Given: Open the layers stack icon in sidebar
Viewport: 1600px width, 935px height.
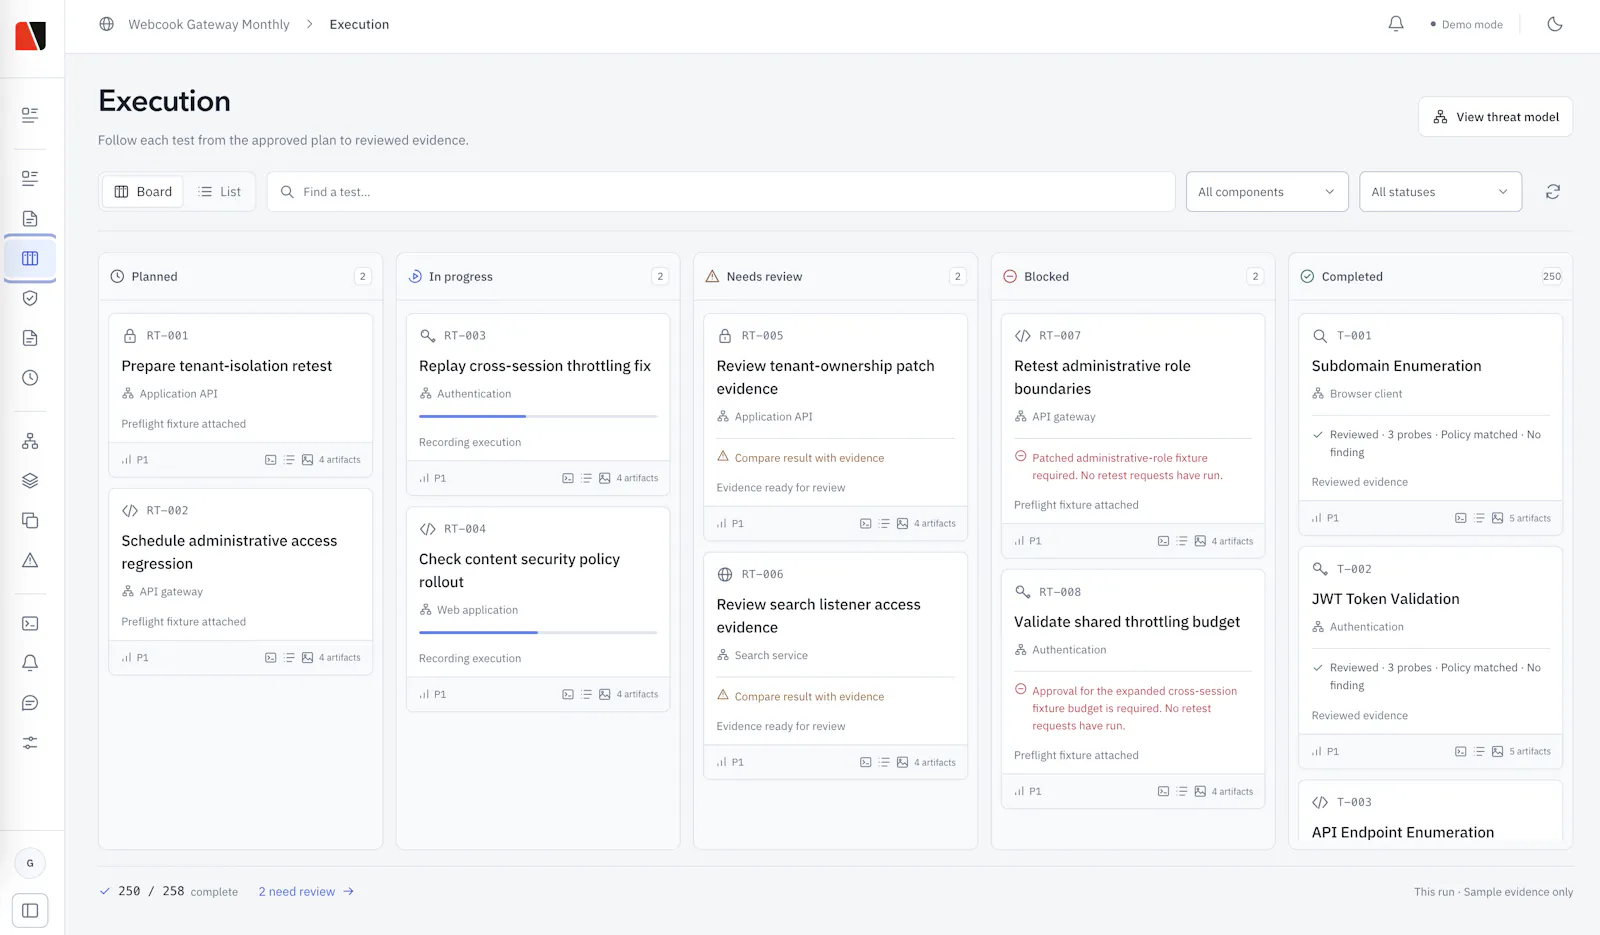Looking at the screenshot, I should click(30, 481).
